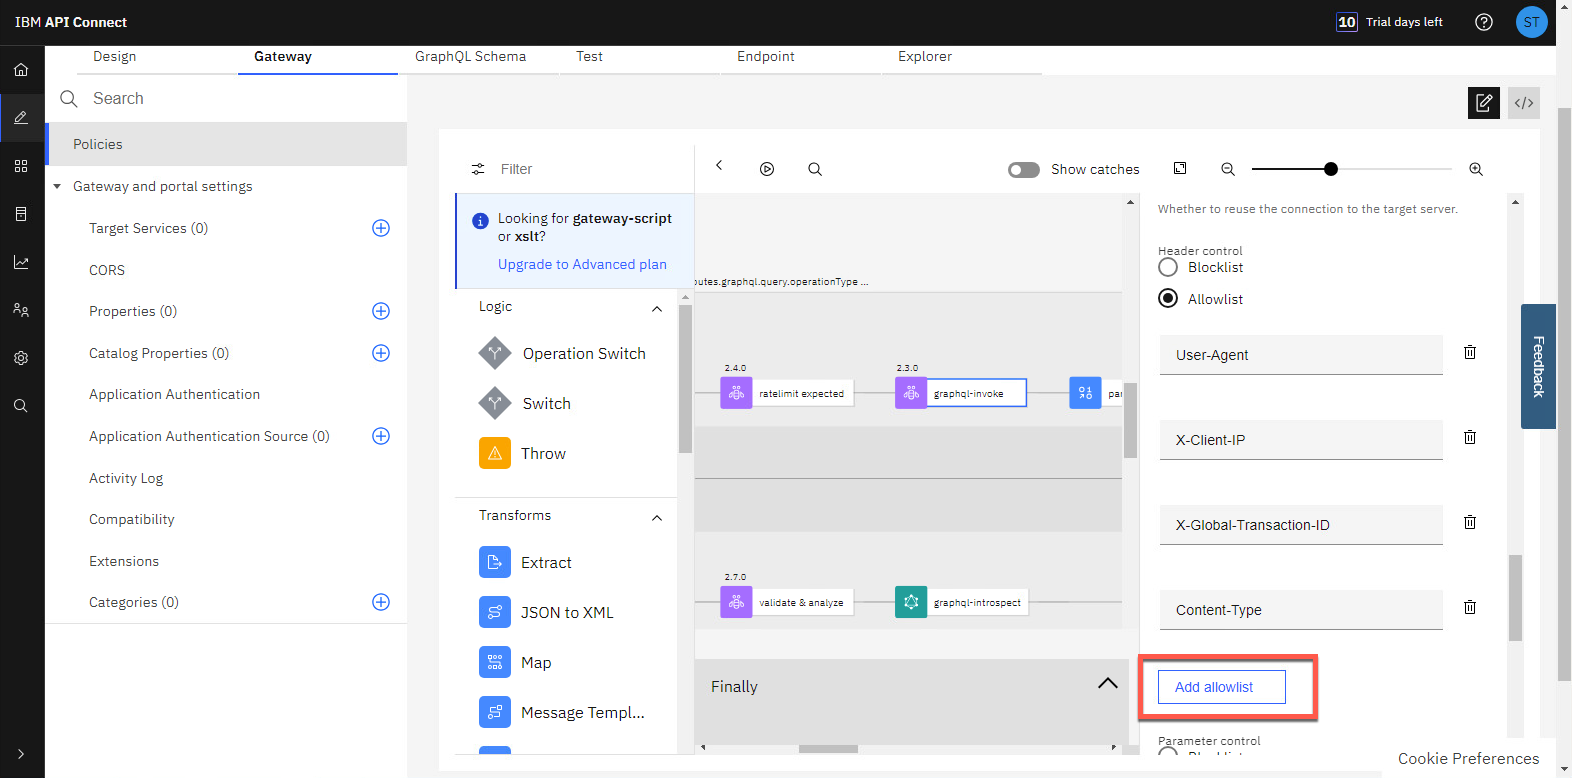Image resolution: width=1572 pixels, height=778 pixels.
Task: Remove the Content-Type header entry
Action: click(x=1470, y=607)
